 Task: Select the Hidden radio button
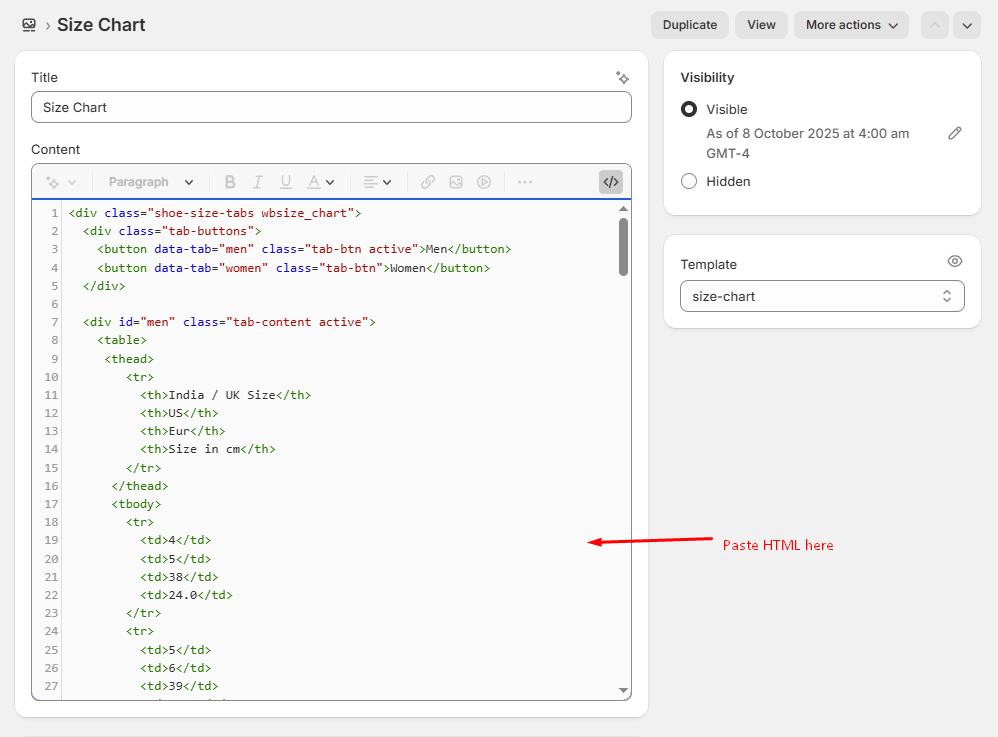pyautogui.click(x=689, y=181)
